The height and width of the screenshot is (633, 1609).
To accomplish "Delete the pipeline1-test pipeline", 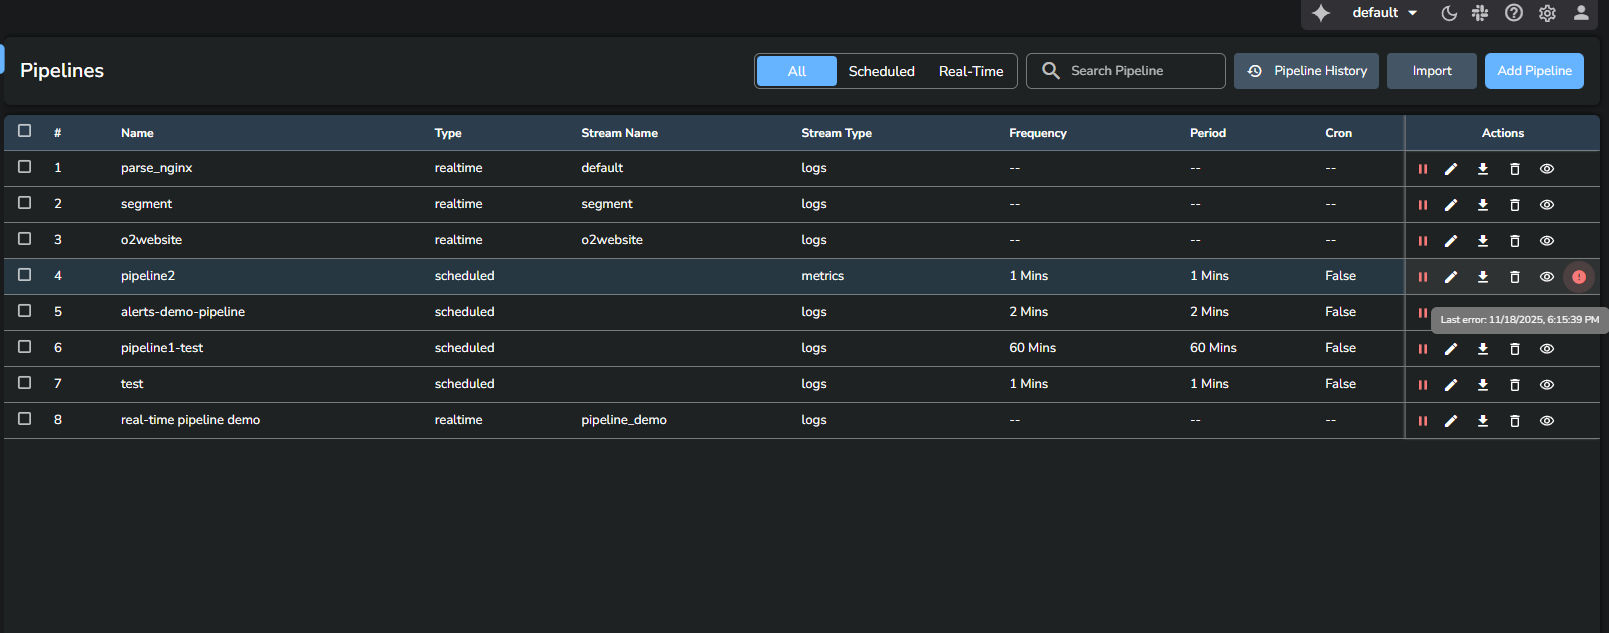I will [x=1515, y=349].
